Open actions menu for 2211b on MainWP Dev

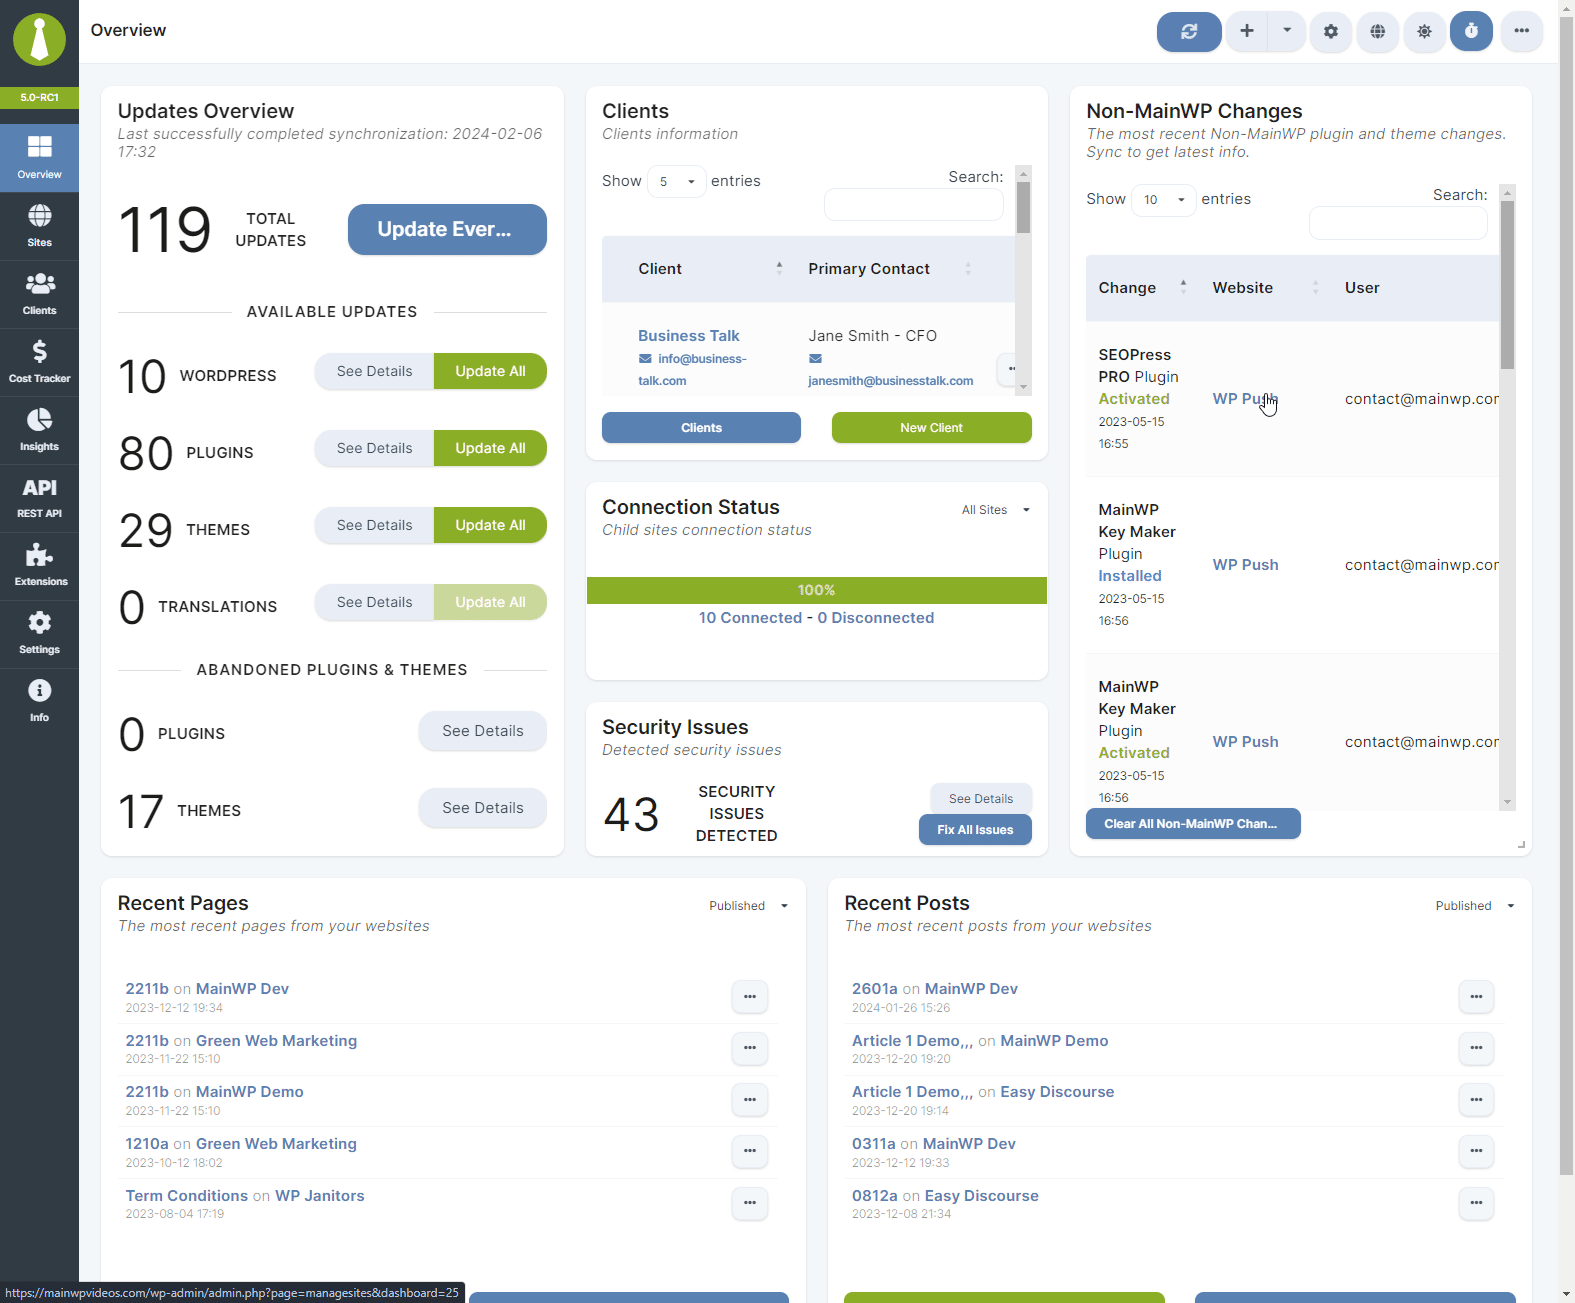pos(750,997)
